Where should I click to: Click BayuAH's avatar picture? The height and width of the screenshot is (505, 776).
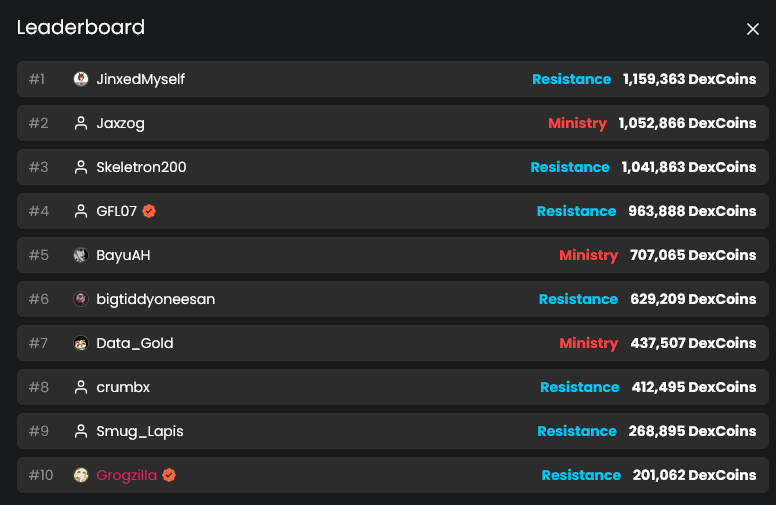coord(81,255)
